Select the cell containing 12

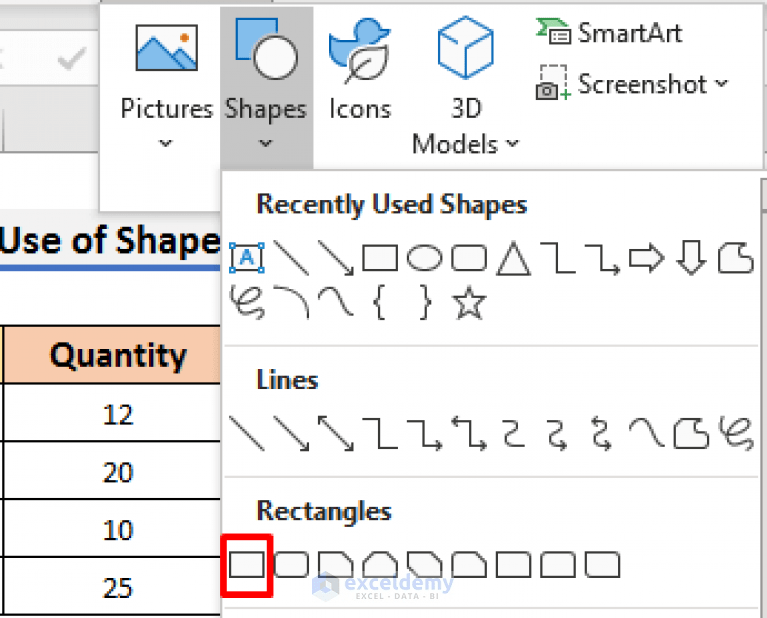click(x=112, y=412)
